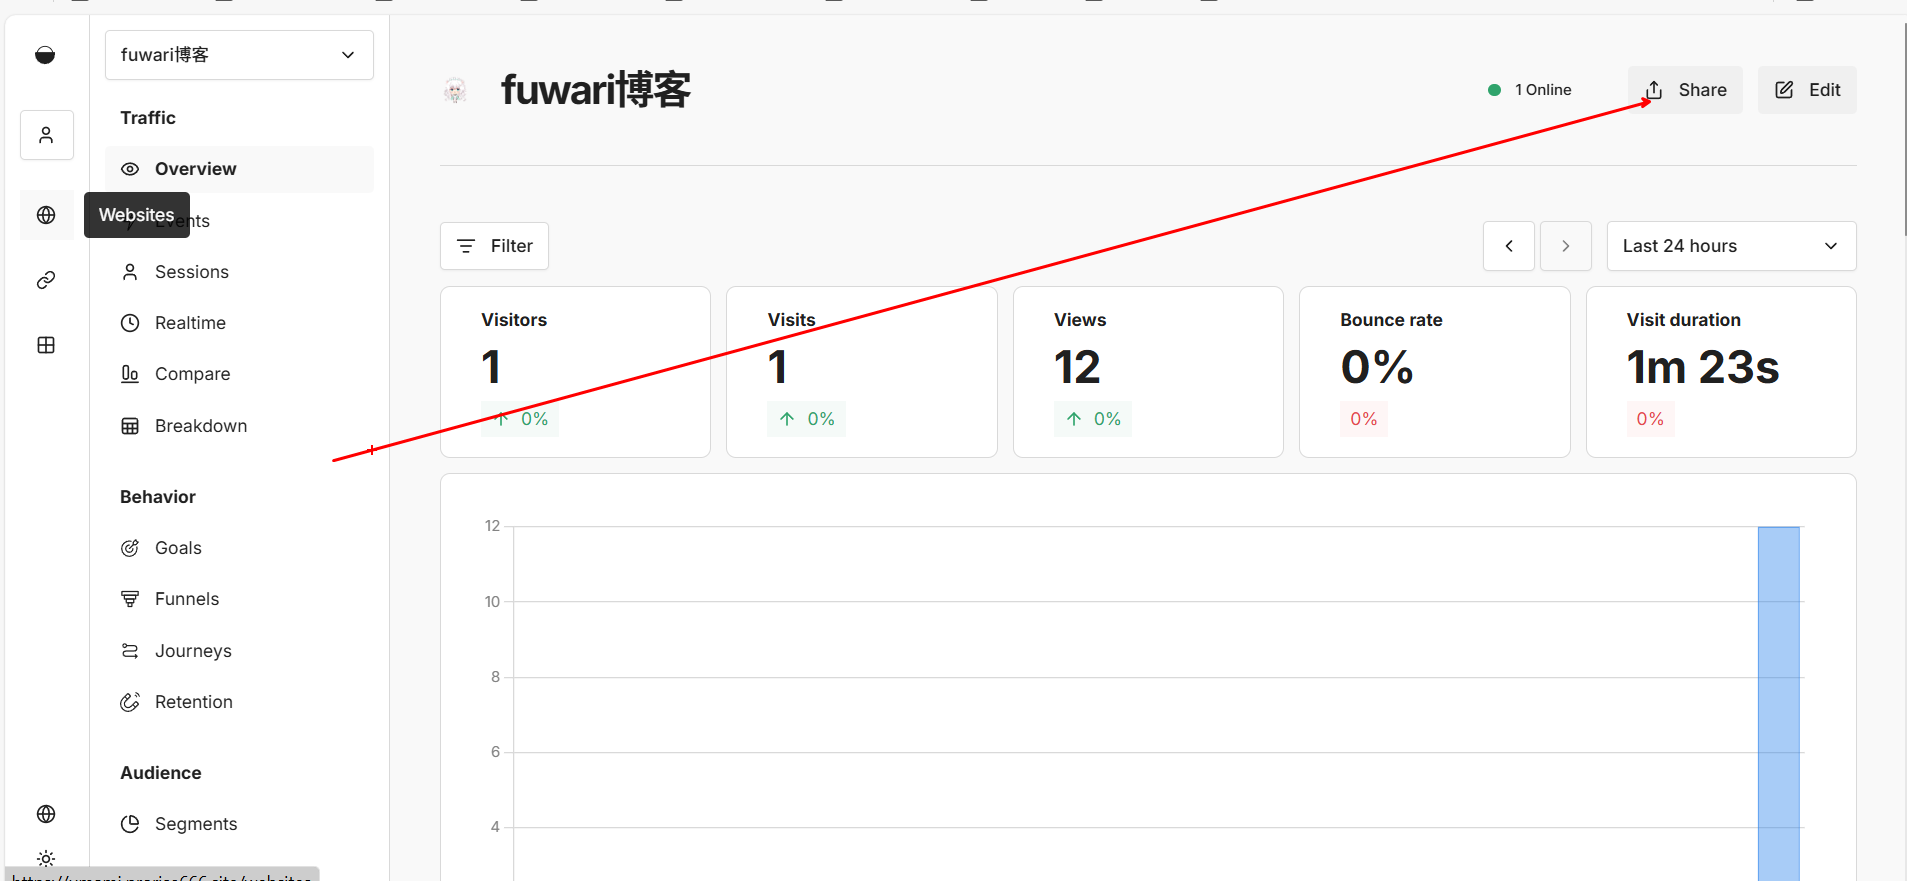The width and height of the screenshot is (1907, 881).
Task: Click the Umami logo icon
Action: (x=45, y=55)
